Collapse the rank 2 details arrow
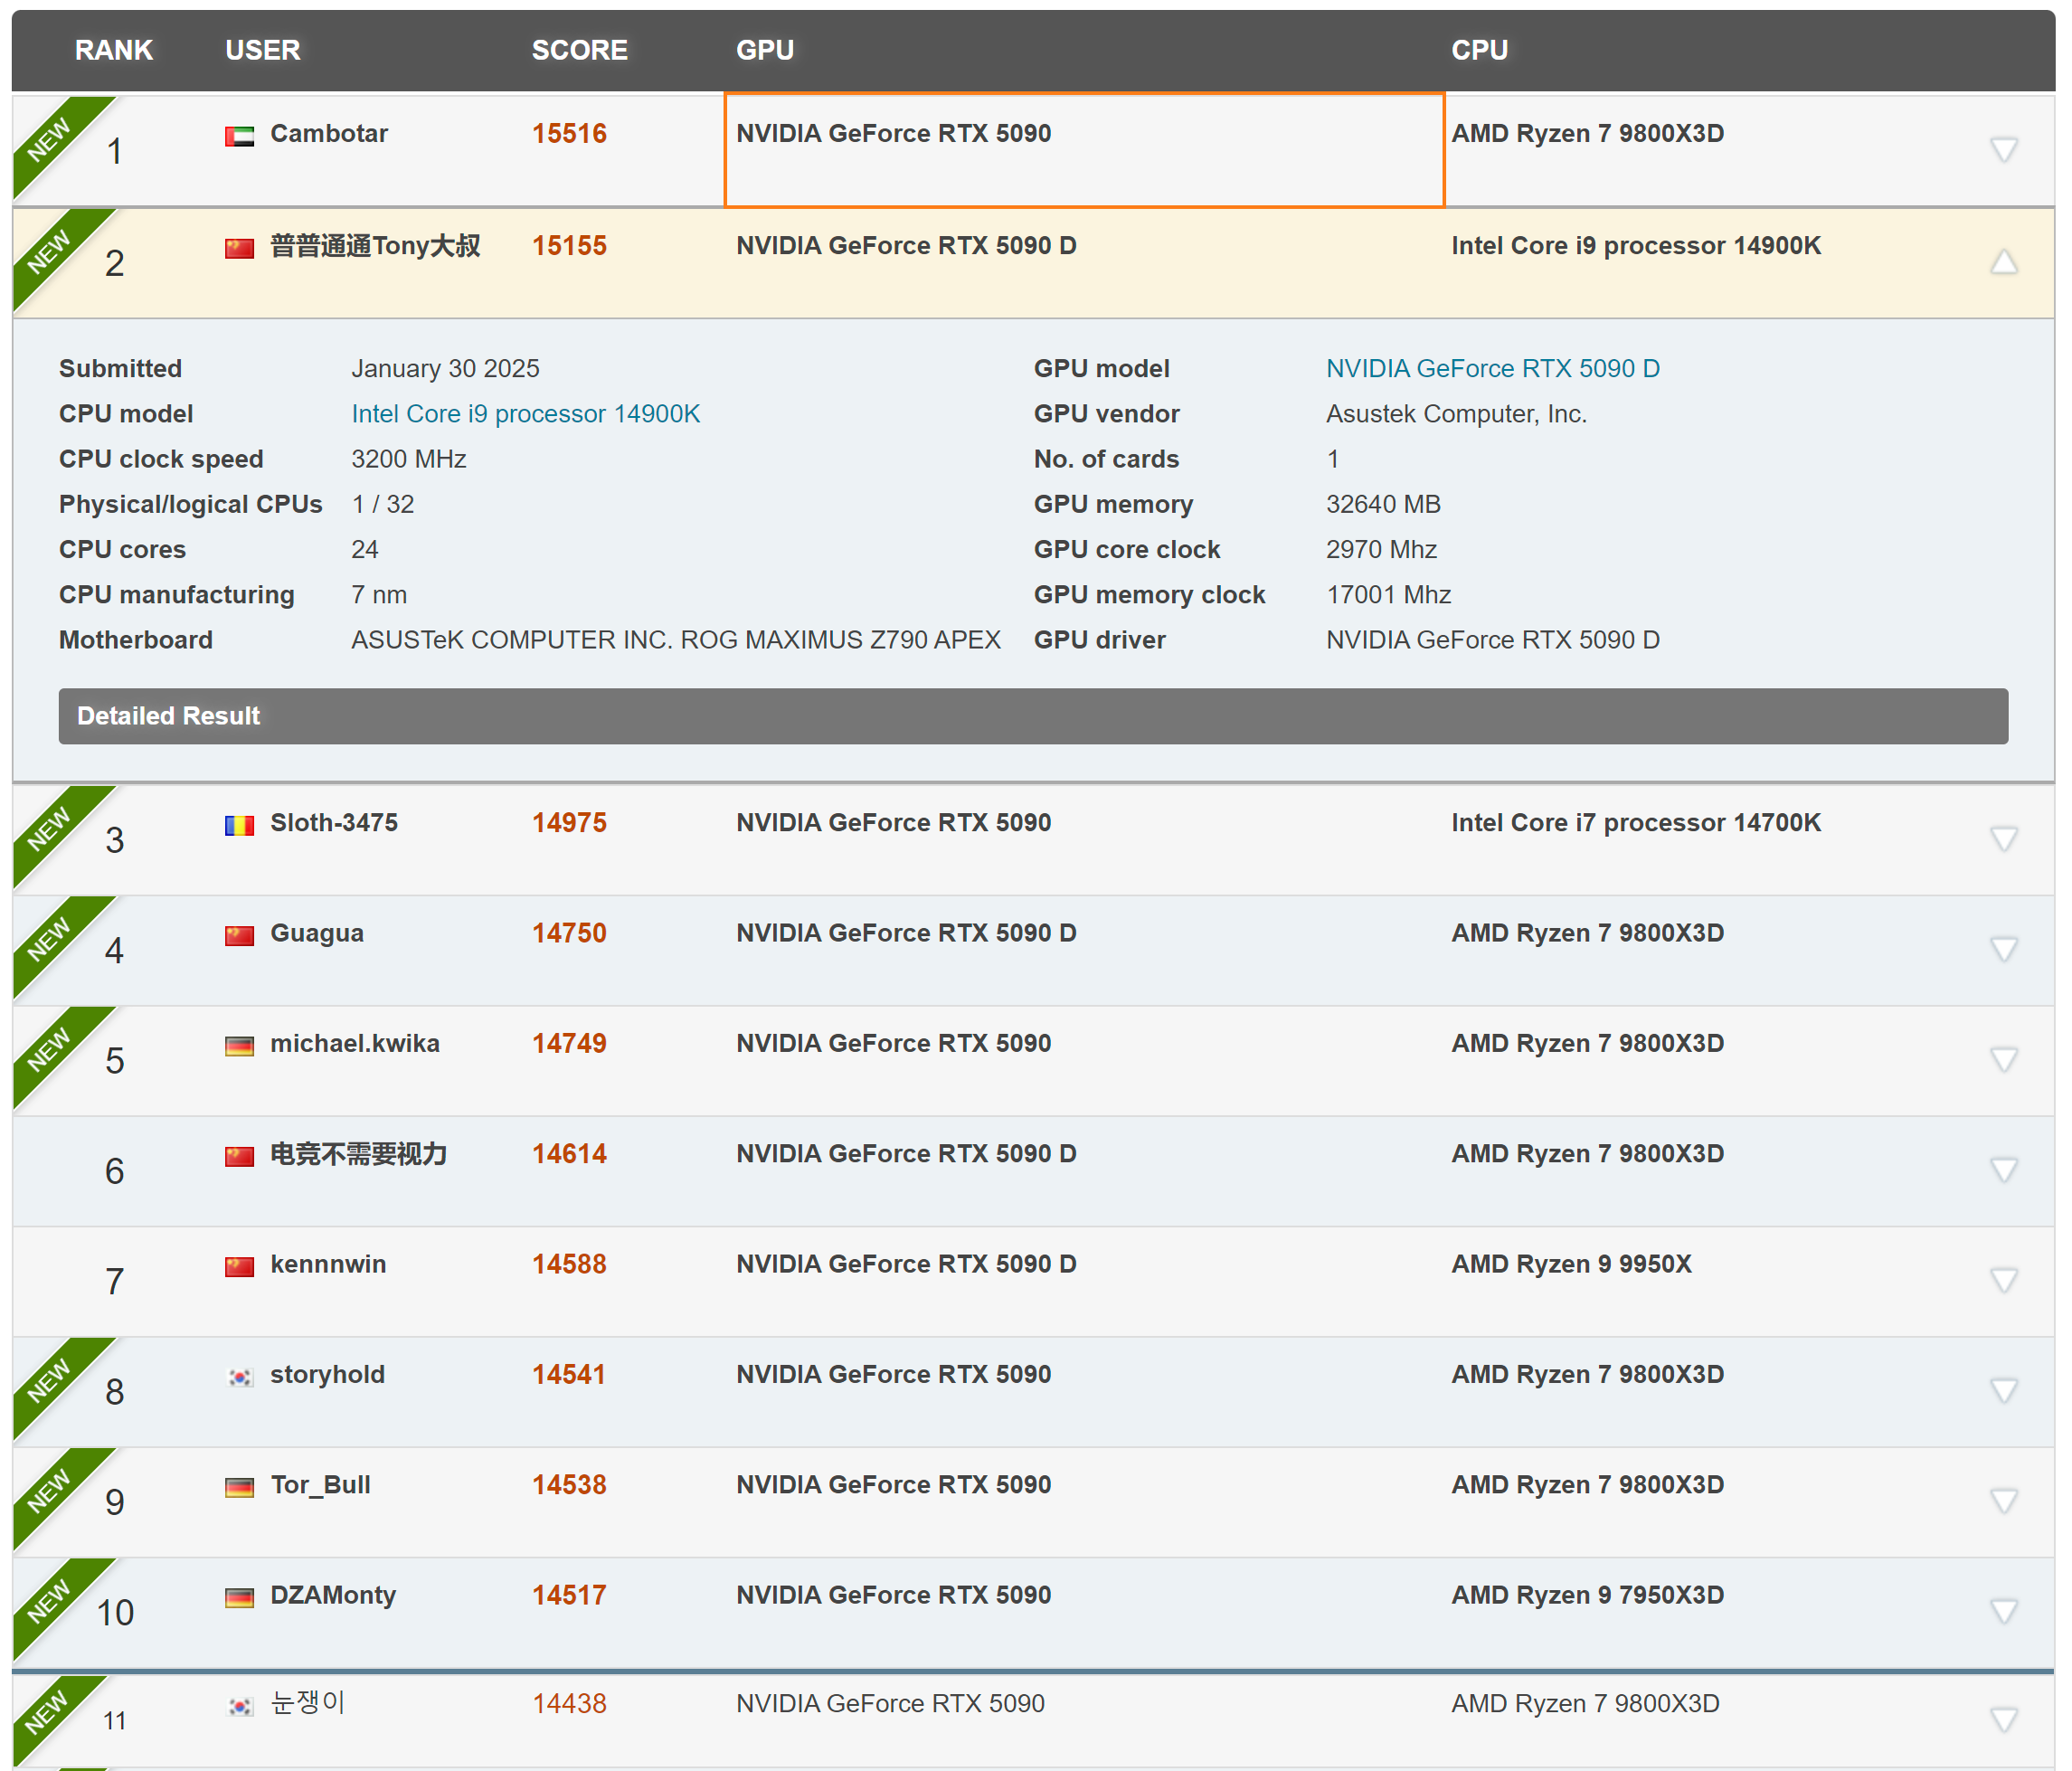The height and width of the screenshot is (1771, 2072). point(2002,262)
